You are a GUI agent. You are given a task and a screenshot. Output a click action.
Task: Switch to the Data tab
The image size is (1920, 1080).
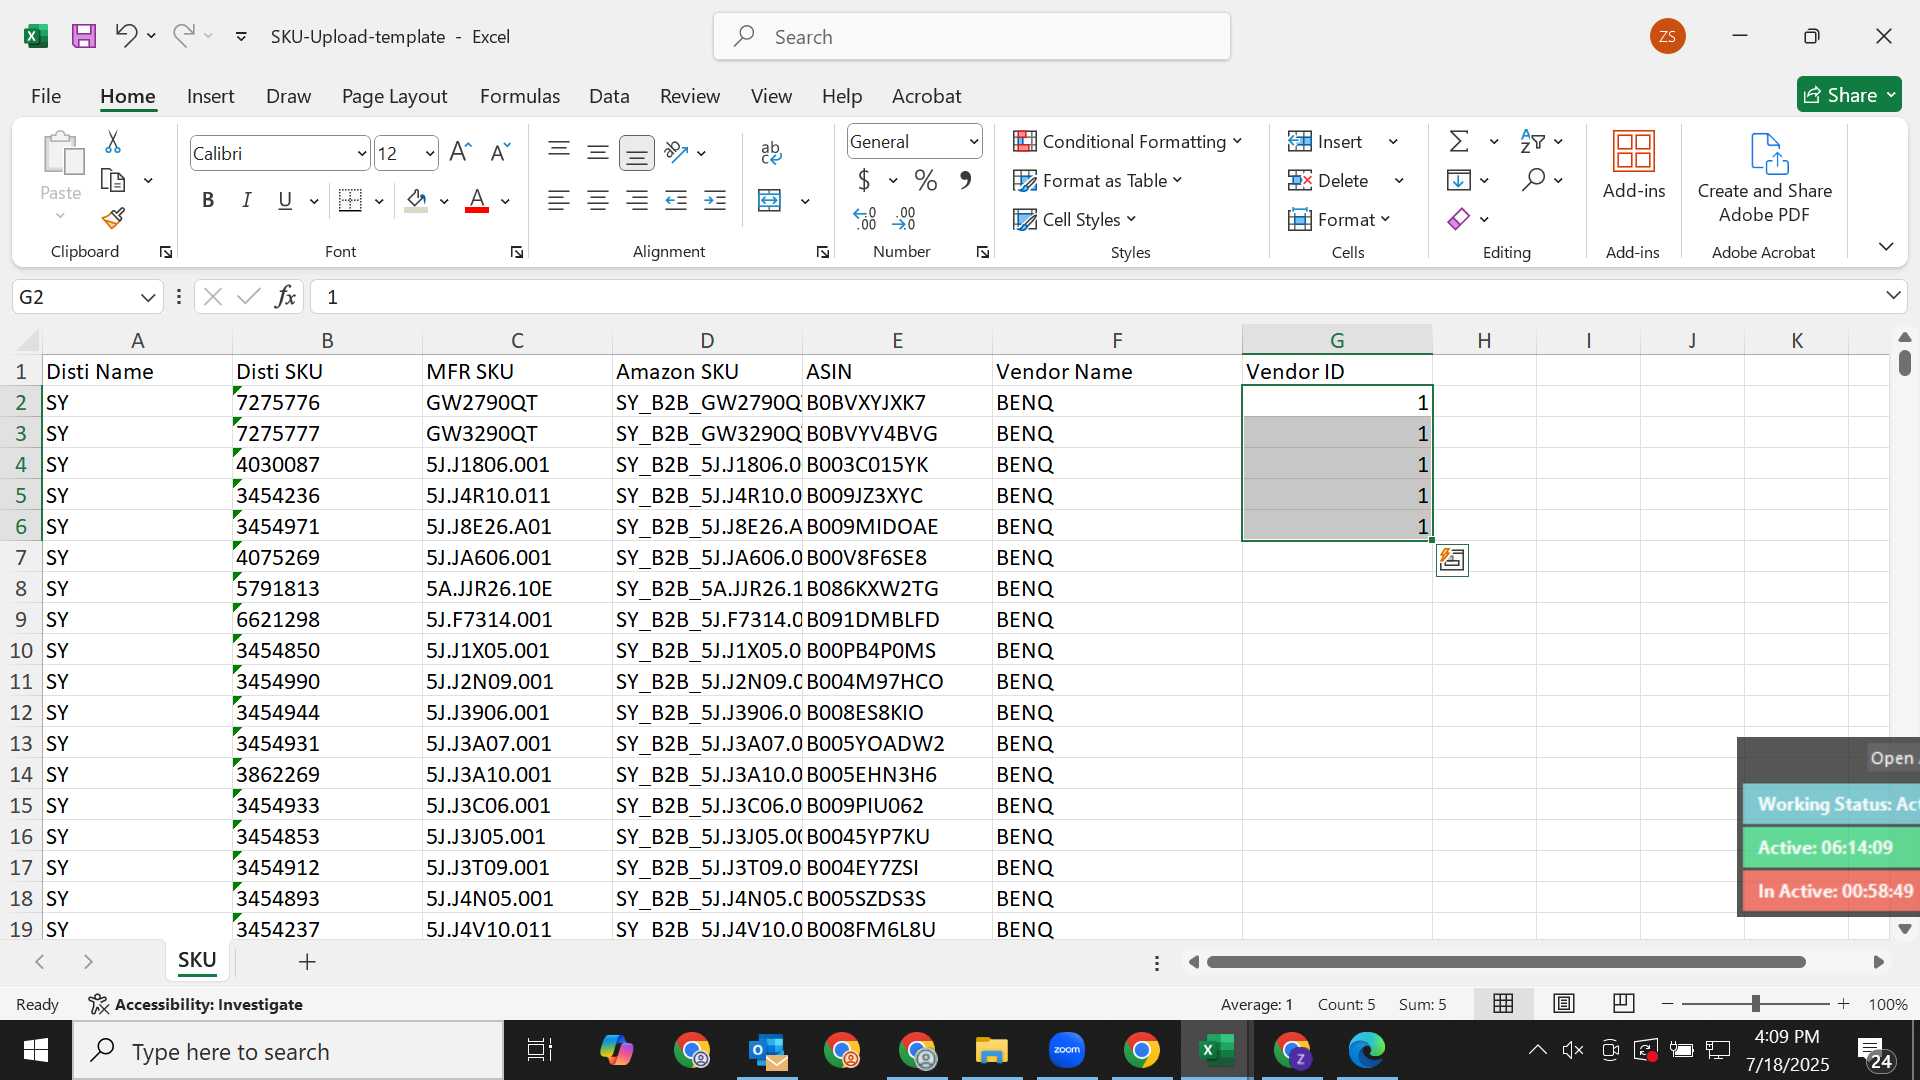coord(609,96)
